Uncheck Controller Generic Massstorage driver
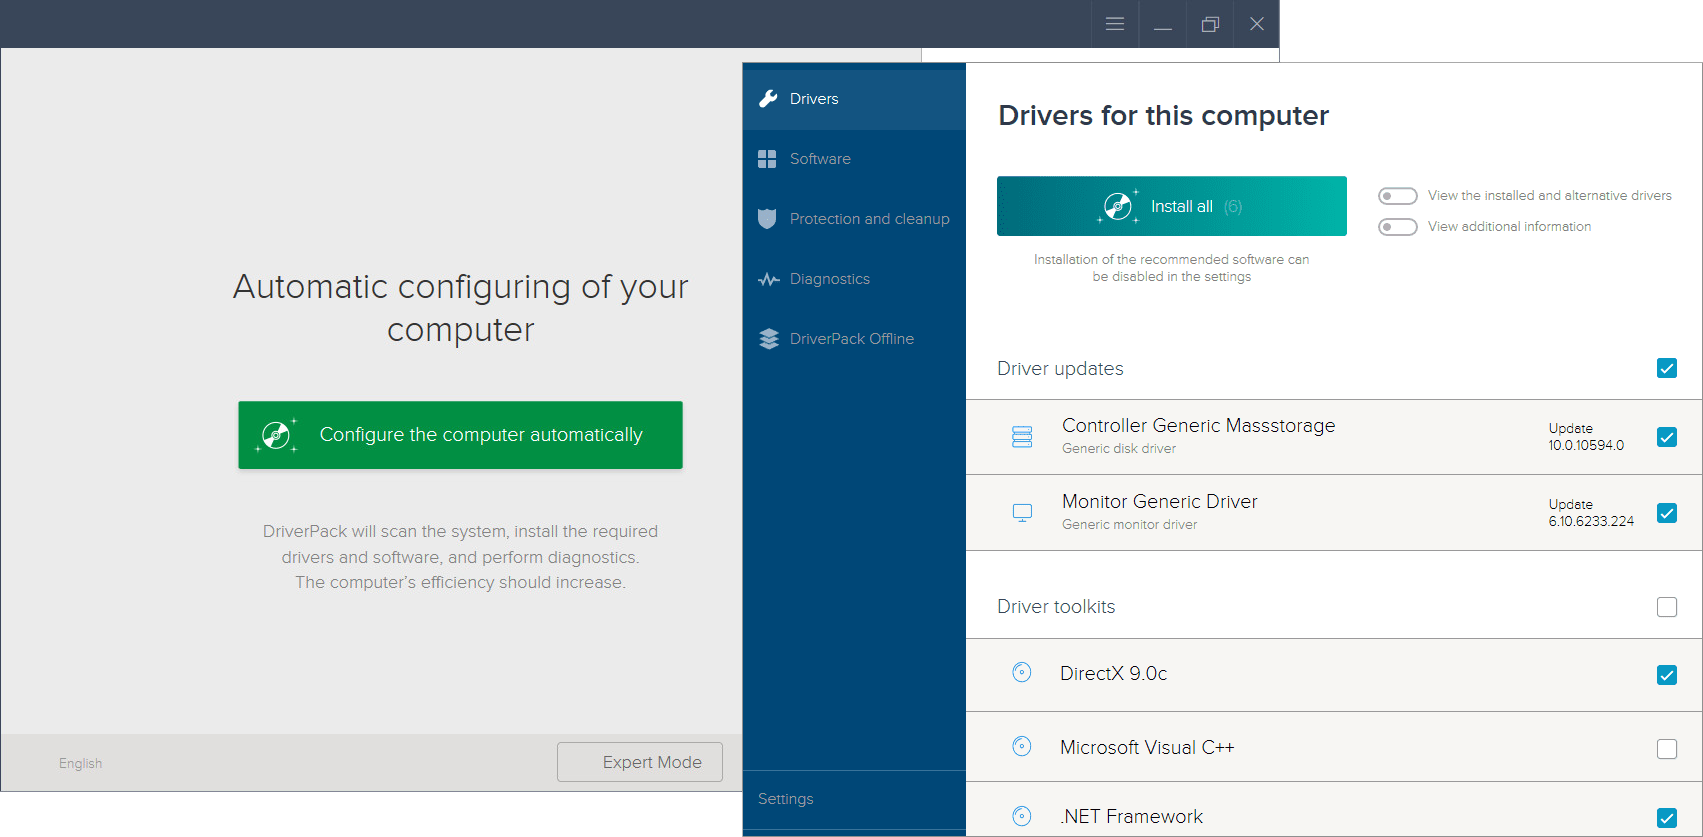 click(x=1667, y=437)
